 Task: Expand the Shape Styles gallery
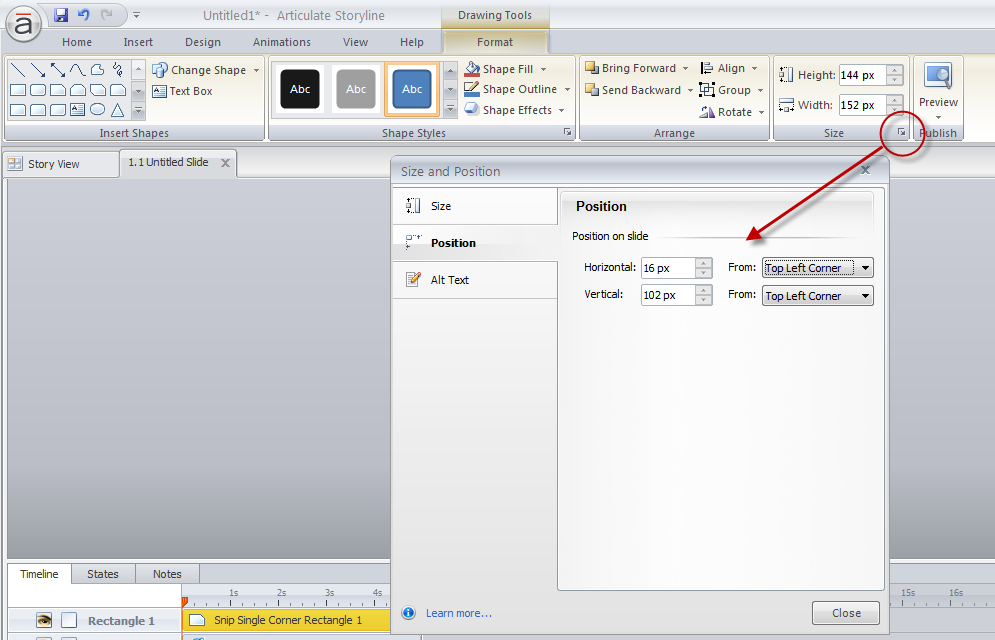pos(451,109)
